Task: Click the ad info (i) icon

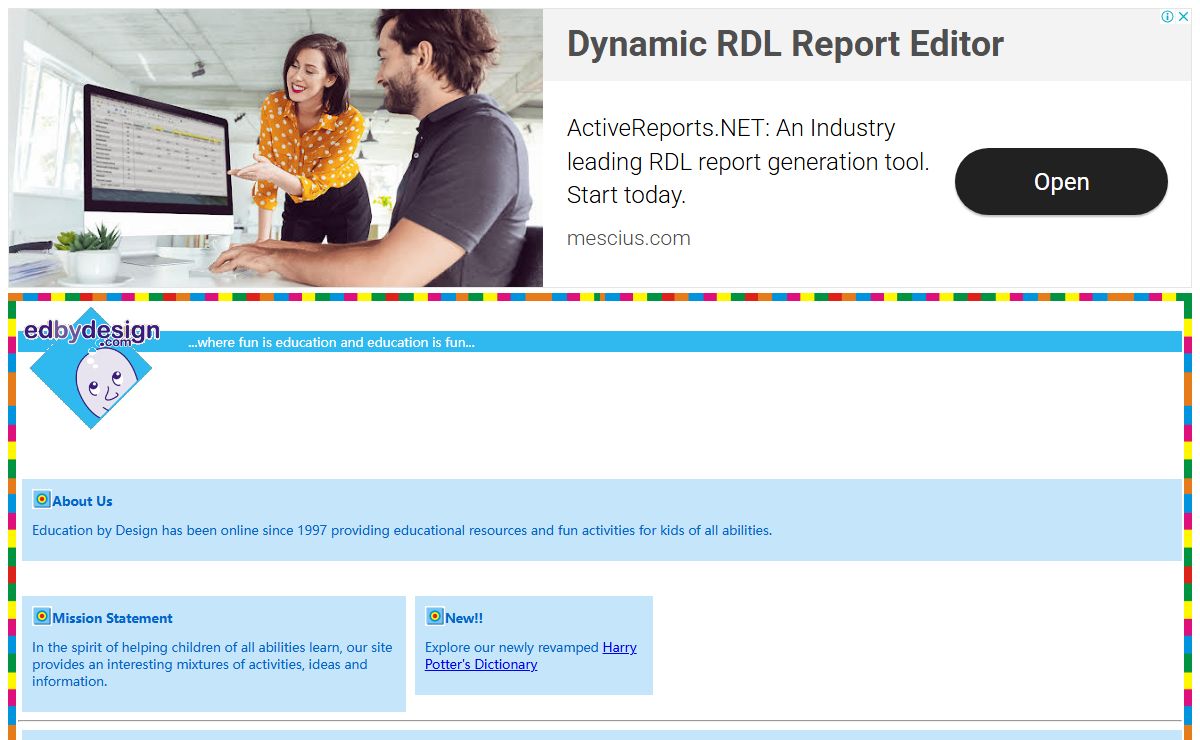Action: 1167,16
